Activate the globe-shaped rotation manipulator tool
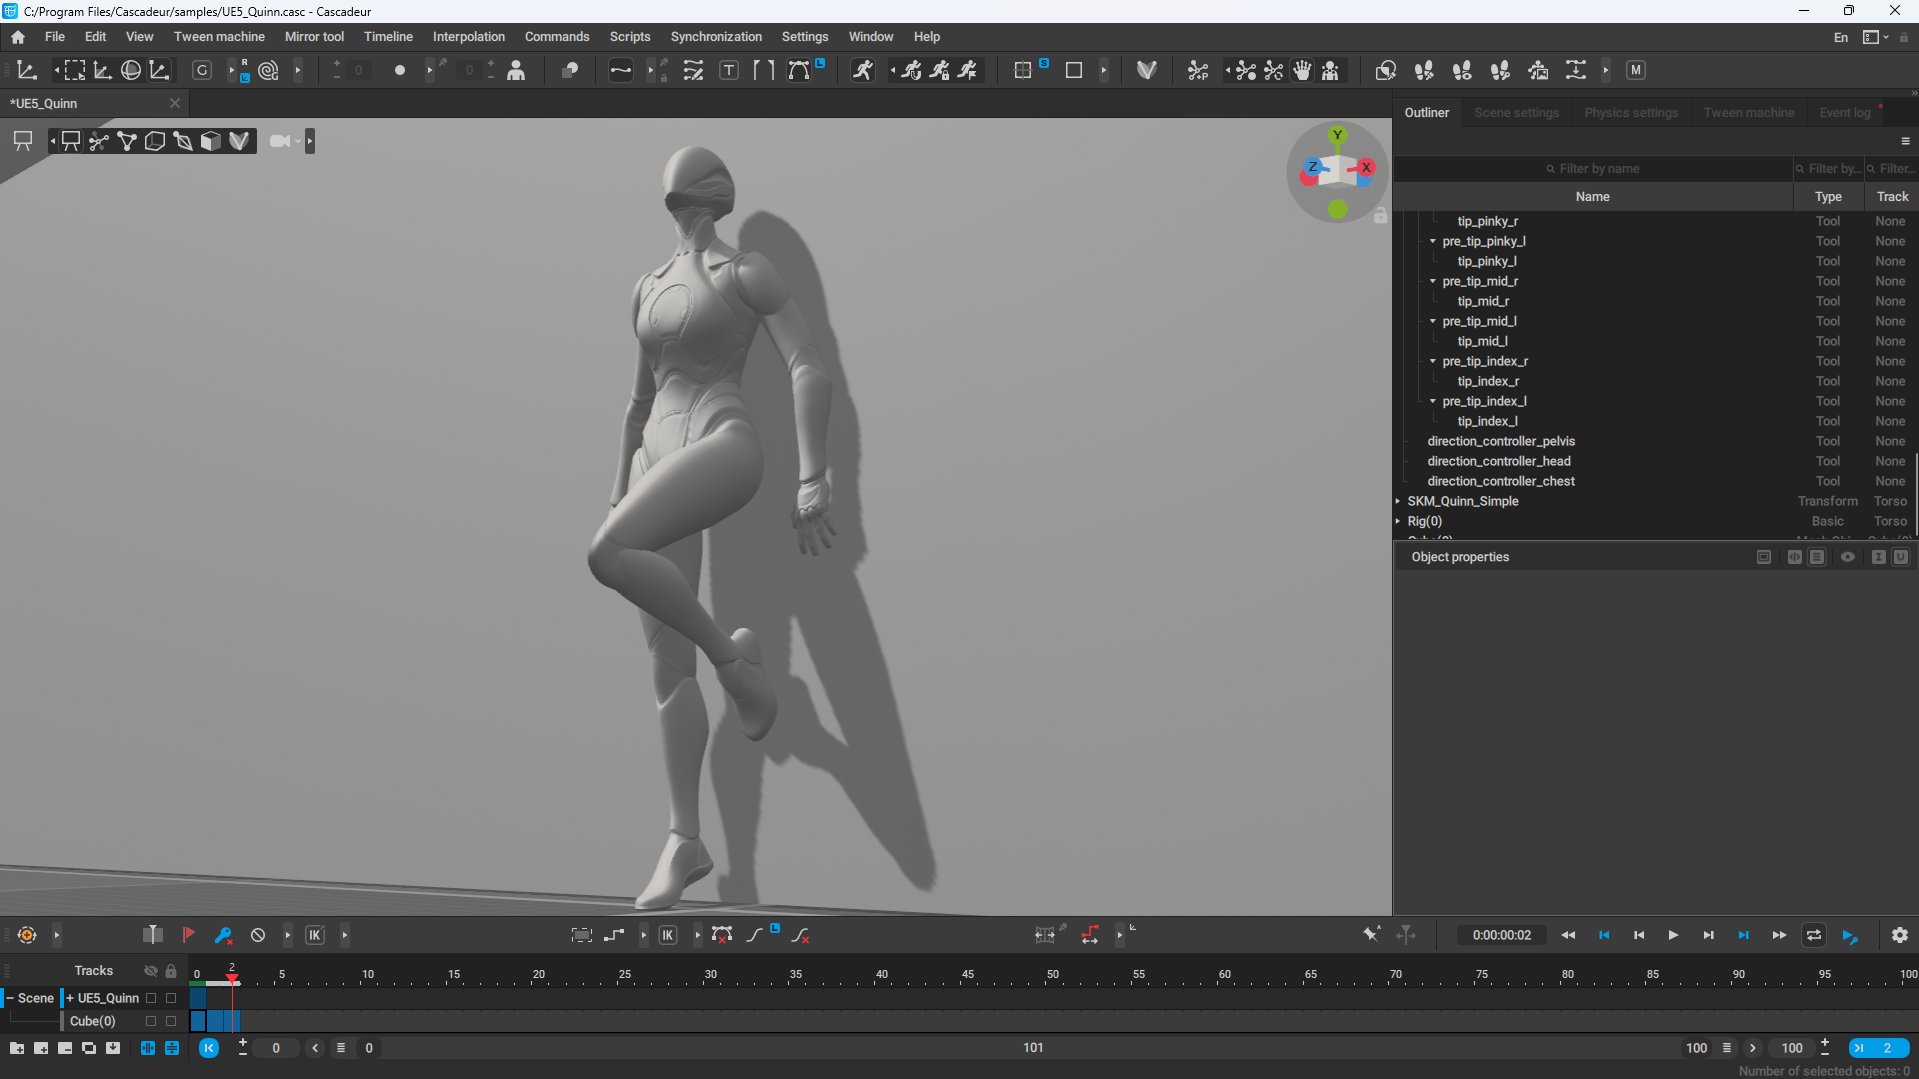The image size is (1919, 1079). pyautogui.click(x=131, y=70)
